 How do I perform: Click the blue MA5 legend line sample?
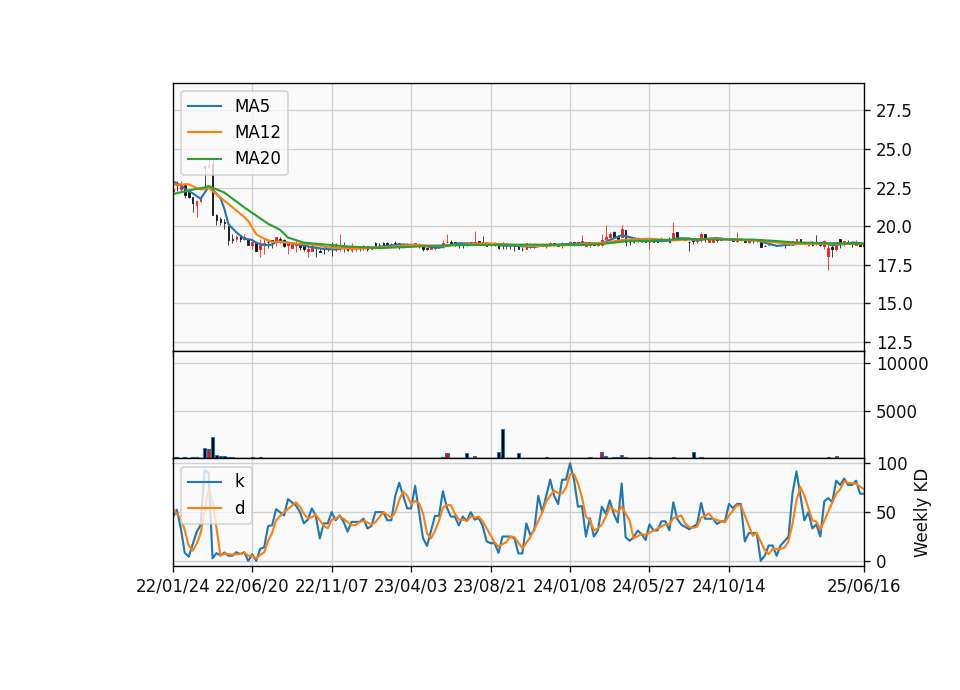point(204,107)
